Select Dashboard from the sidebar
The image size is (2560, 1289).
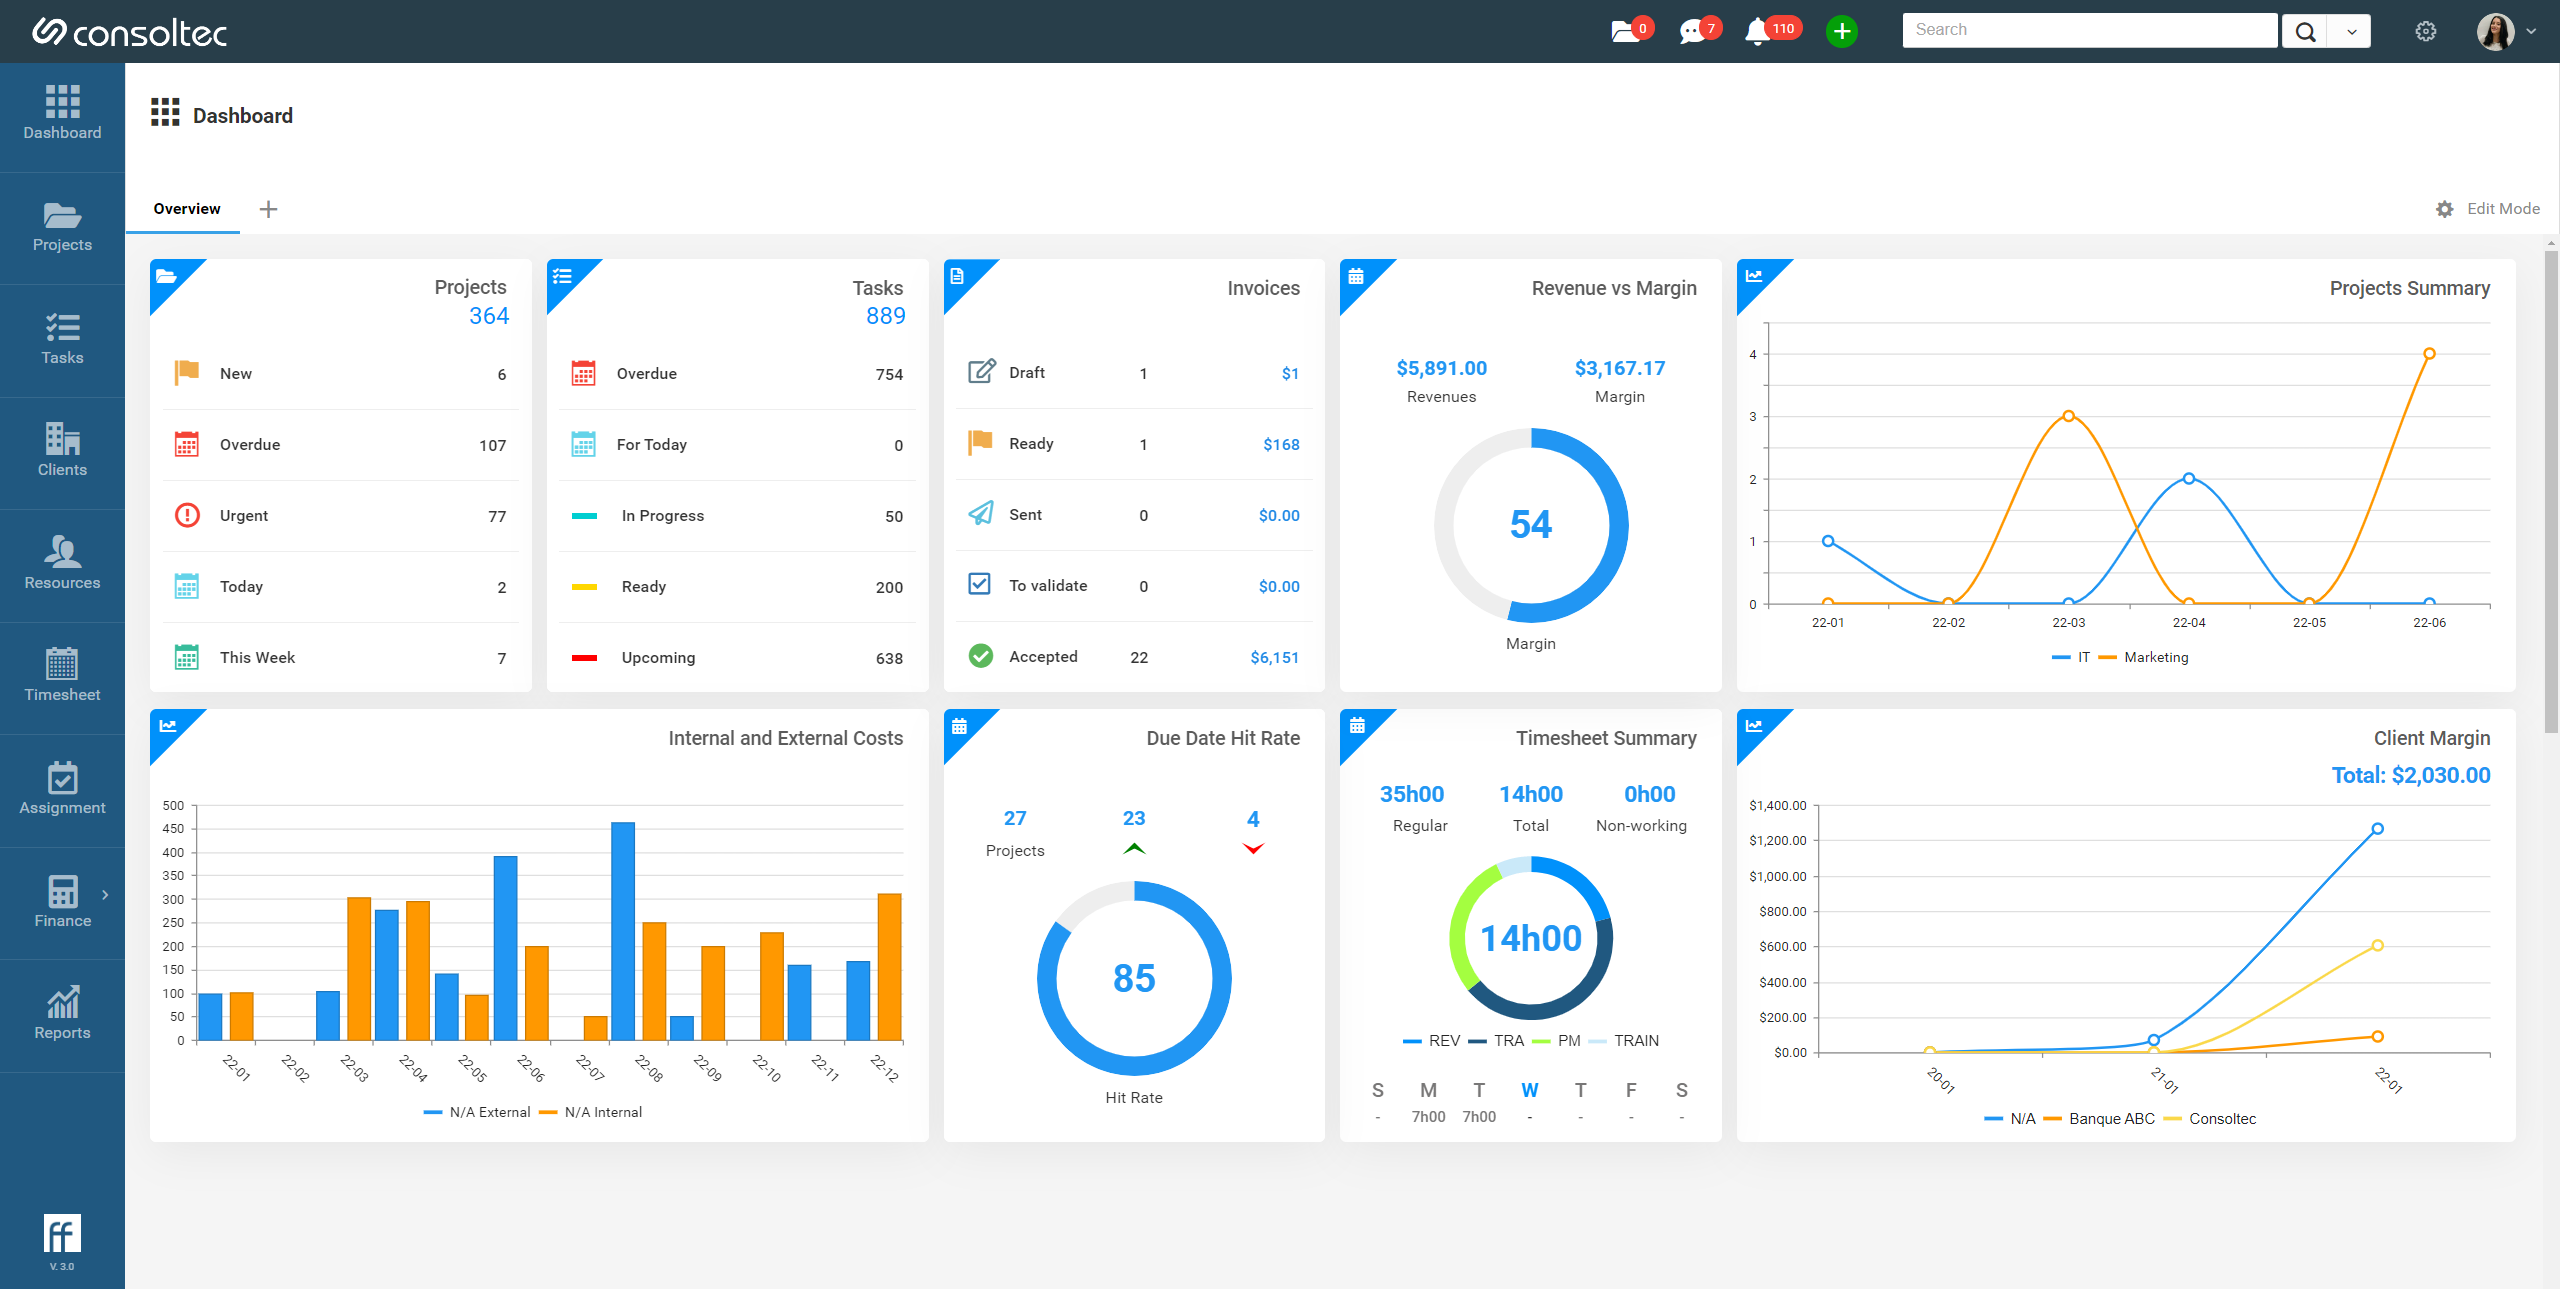point(62,113)
